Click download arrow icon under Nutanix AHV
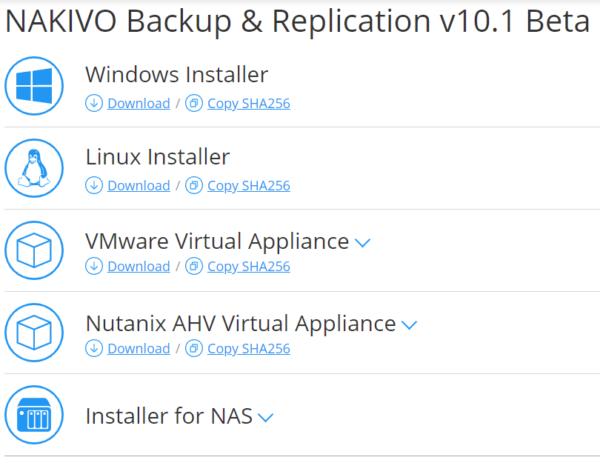Viewport: 600px width, 460px height. click(94, 349)
